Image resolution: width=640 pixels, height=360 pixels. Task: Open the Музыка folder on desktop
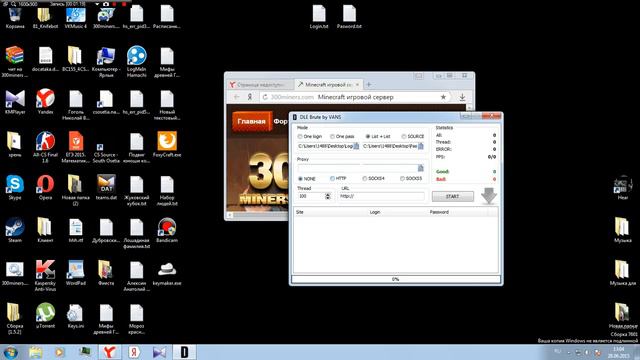point(622,230)
